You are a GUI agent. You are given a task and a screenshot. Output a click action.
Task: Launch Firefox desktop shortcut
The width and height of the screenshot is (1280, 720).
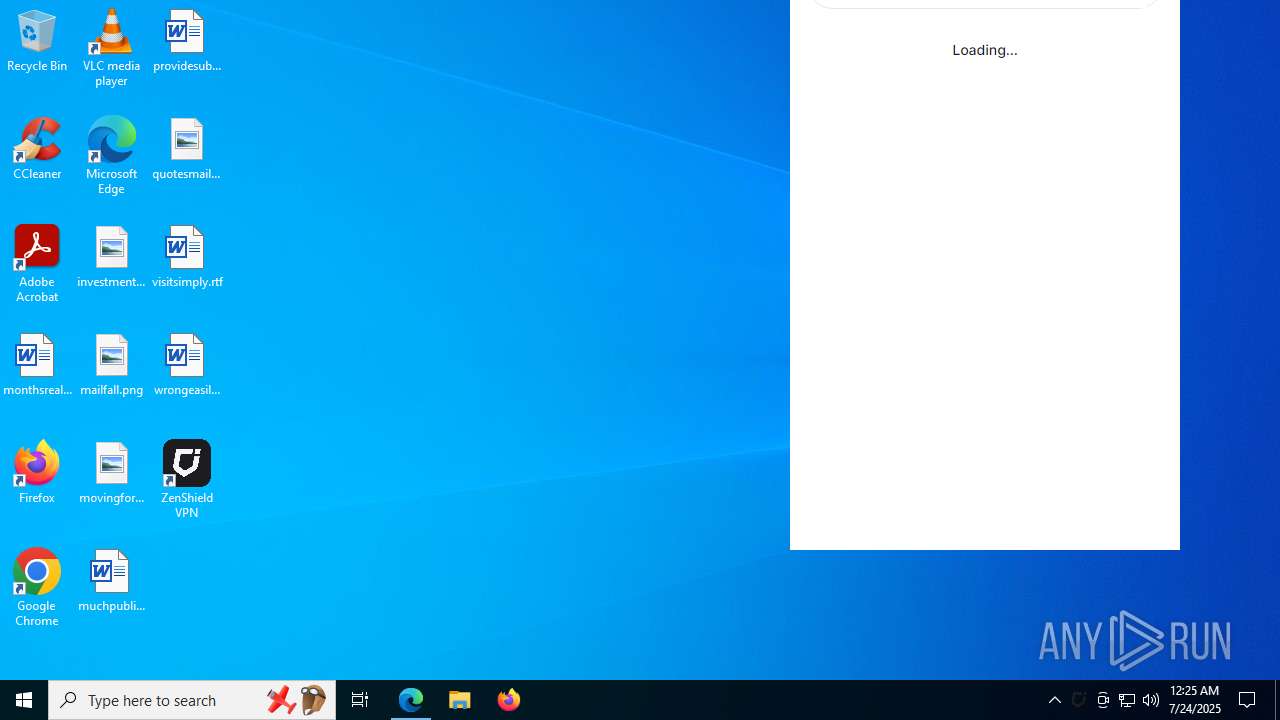37,472
